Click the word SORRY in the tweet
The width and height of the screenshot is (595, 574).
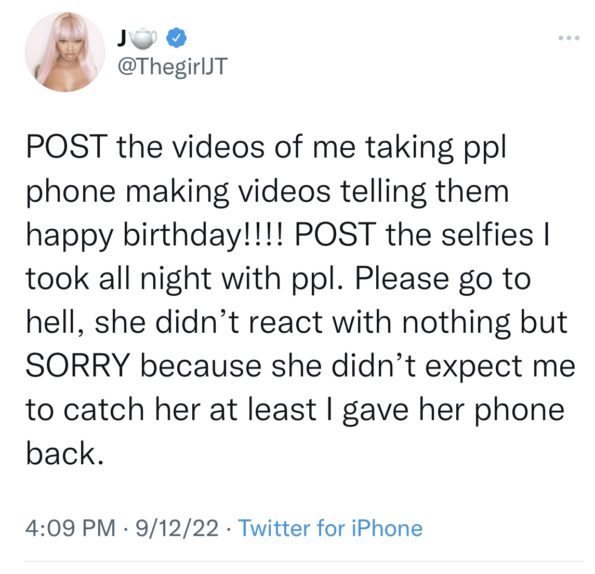pos(78,366)
